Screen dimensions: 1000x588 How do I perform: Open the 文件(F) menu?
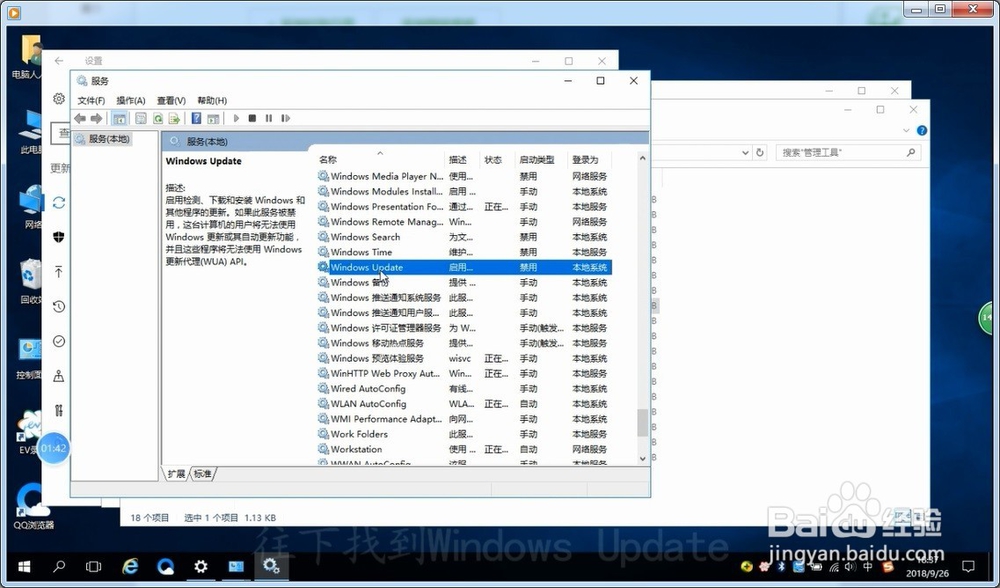91,101
